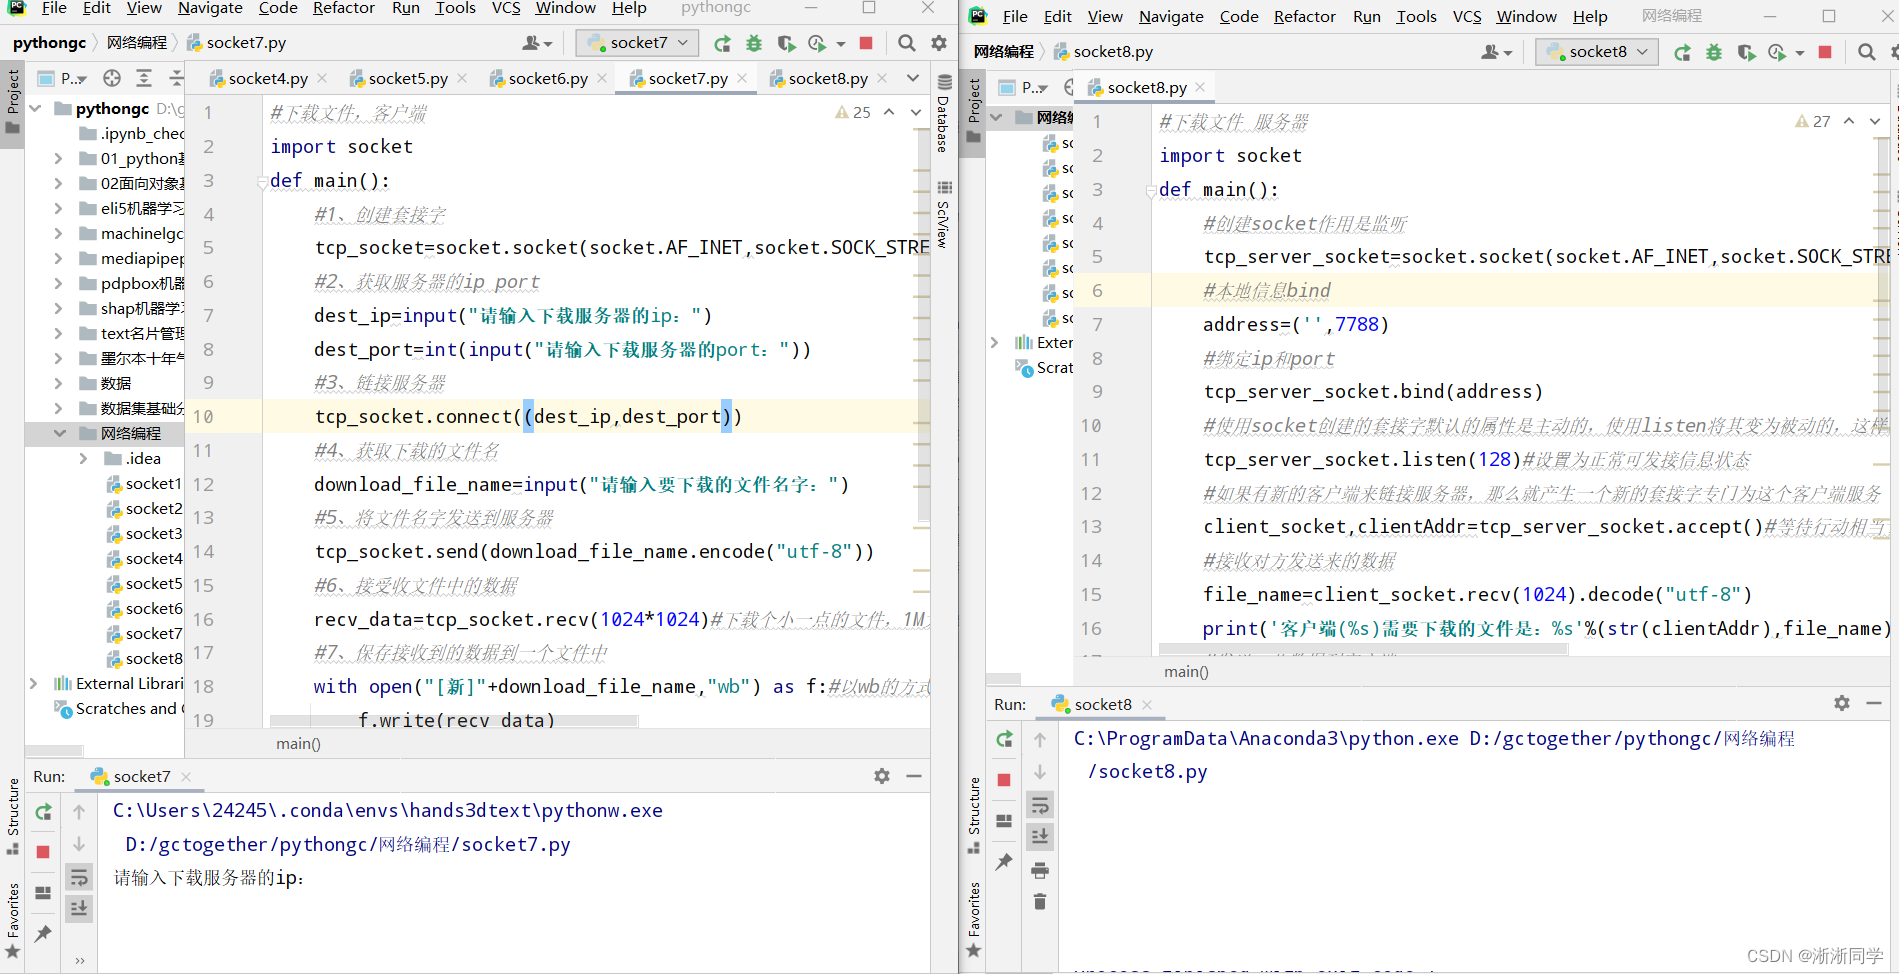Image resolution: width=1899 pixels, height=974 pixels.
Task: Open settings gear in left window toolbar
Action: point(939,43)
